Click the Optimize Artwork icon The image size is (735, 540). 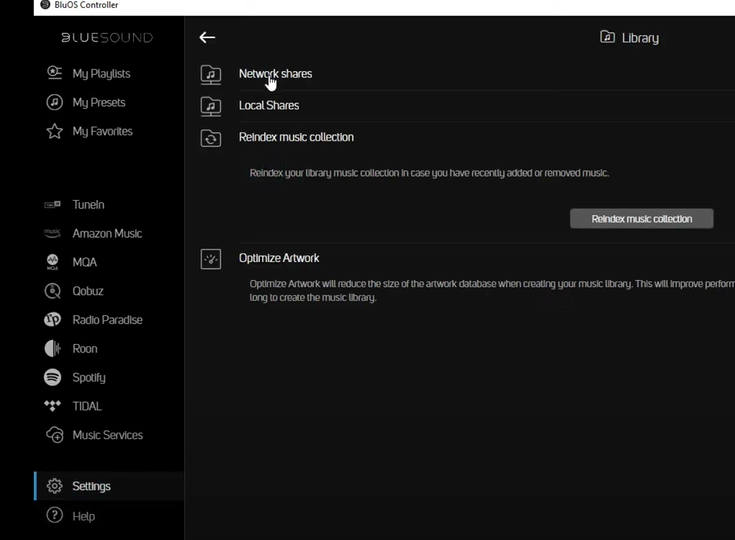[211, 259]
